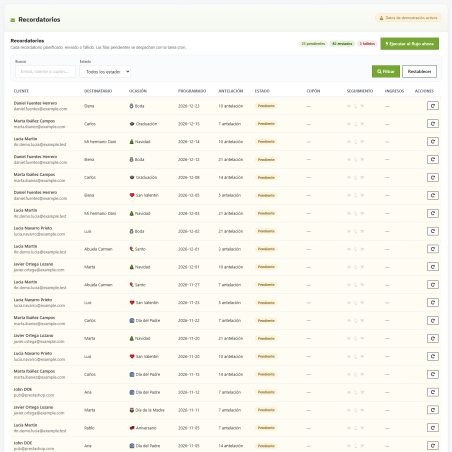The image size is (452, 452).
Task: Click the action icon for Marta's Día del Padre 7 antelación row
Action: (433, 321)
